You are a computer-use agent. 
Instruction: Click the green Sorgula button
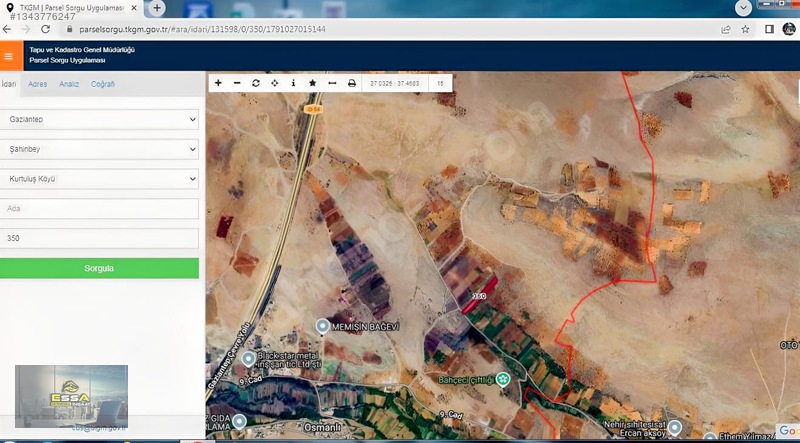[x=99, y=268]
